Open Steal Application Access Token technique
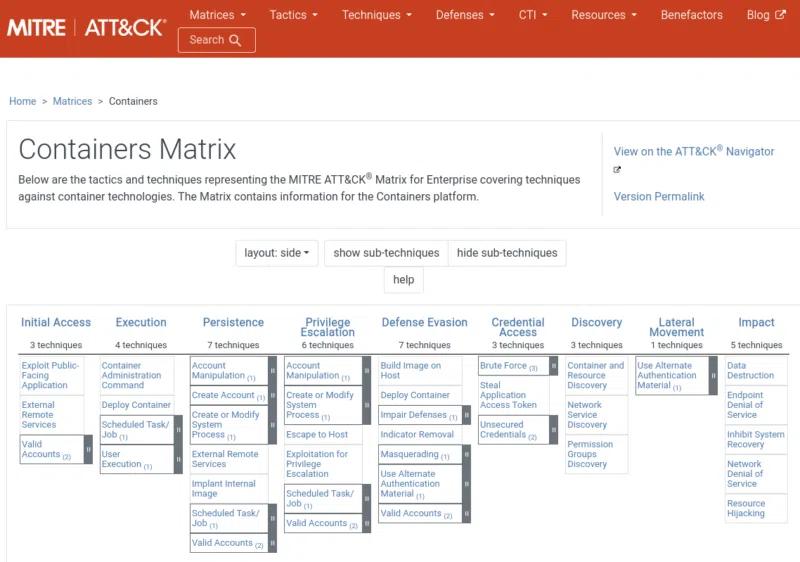 pos(508,395)
